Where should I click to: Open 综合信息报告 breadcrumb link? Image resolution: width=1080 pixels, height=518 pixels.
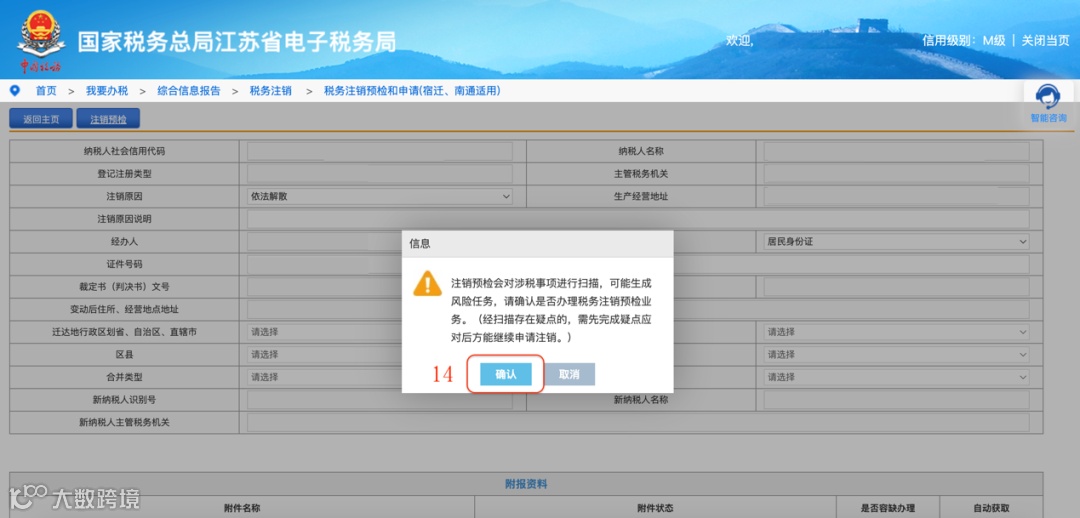tap(189, 91)
